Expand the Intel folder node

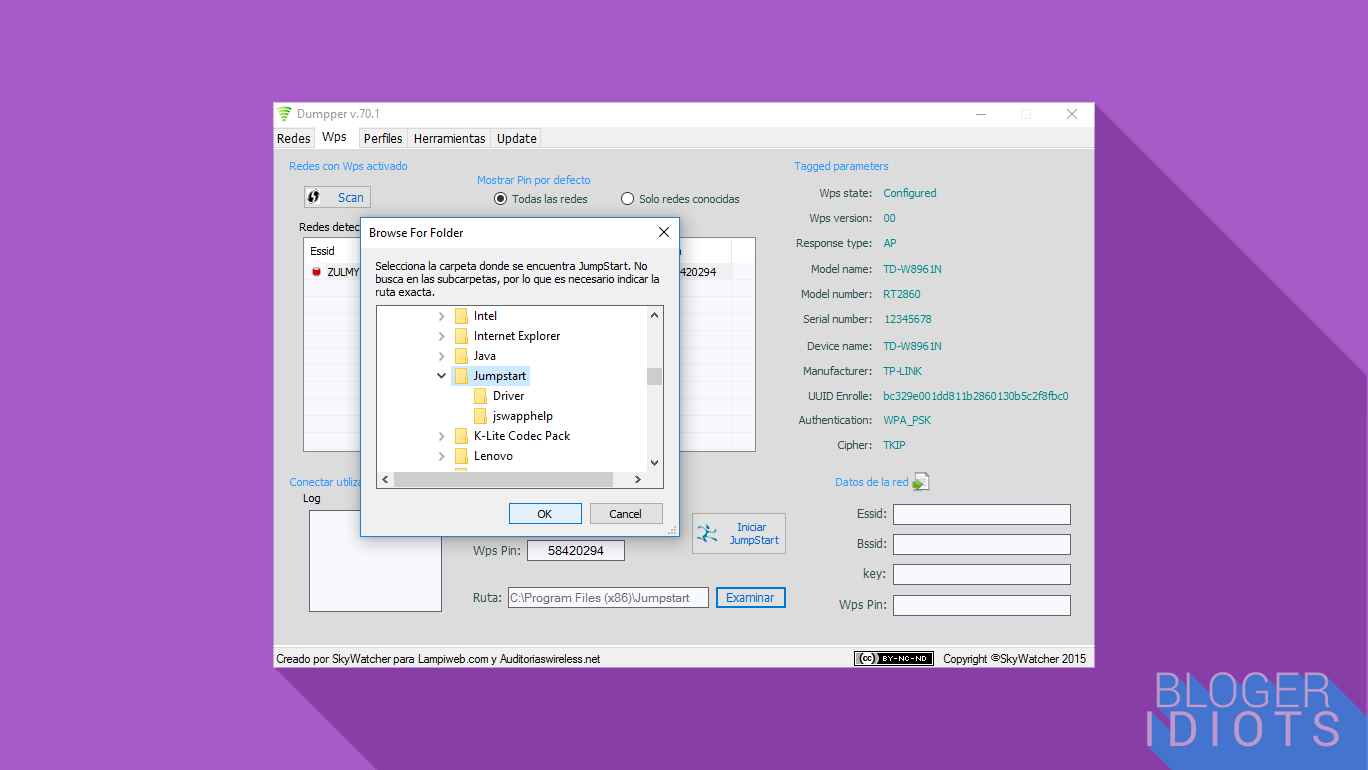[x=442, y=316]
